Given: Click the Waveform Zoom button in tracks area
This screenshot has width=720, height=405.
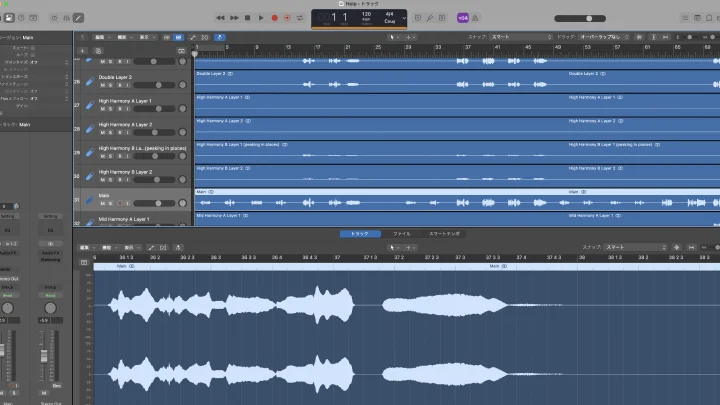Looking at the screenshot, I should point(639,37).
